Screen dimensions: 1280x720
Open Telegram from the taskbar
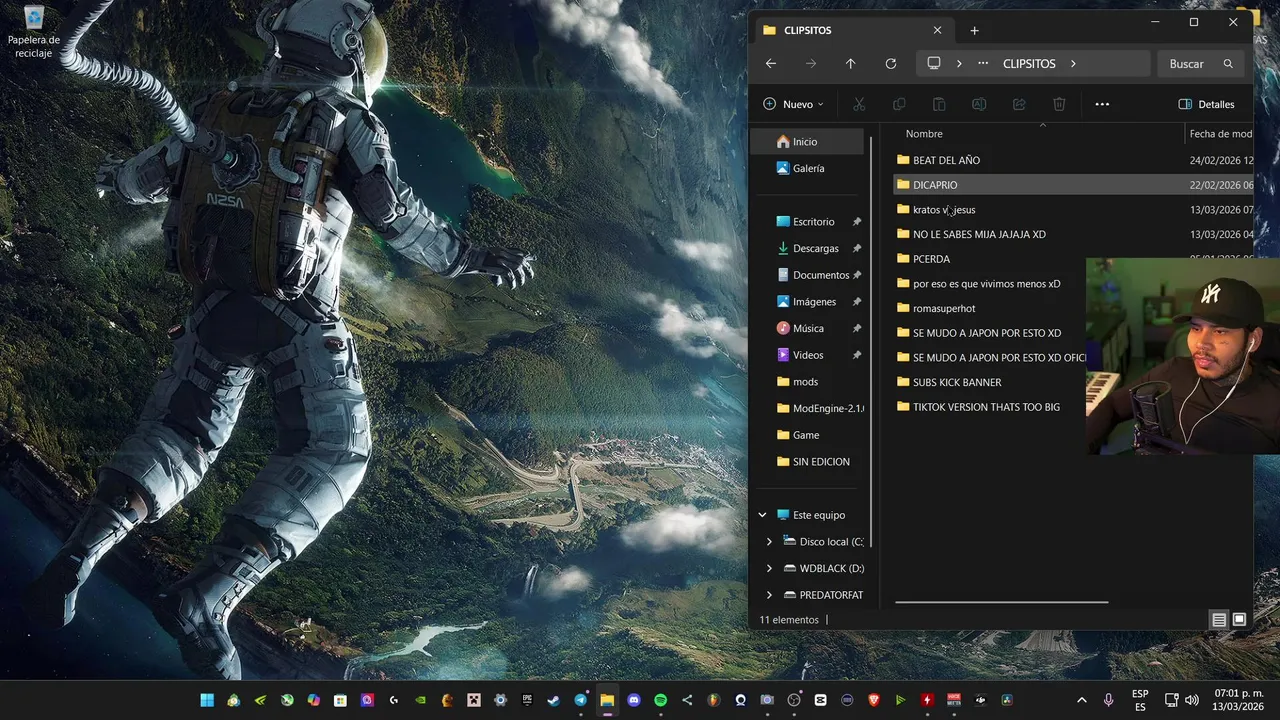580,700
